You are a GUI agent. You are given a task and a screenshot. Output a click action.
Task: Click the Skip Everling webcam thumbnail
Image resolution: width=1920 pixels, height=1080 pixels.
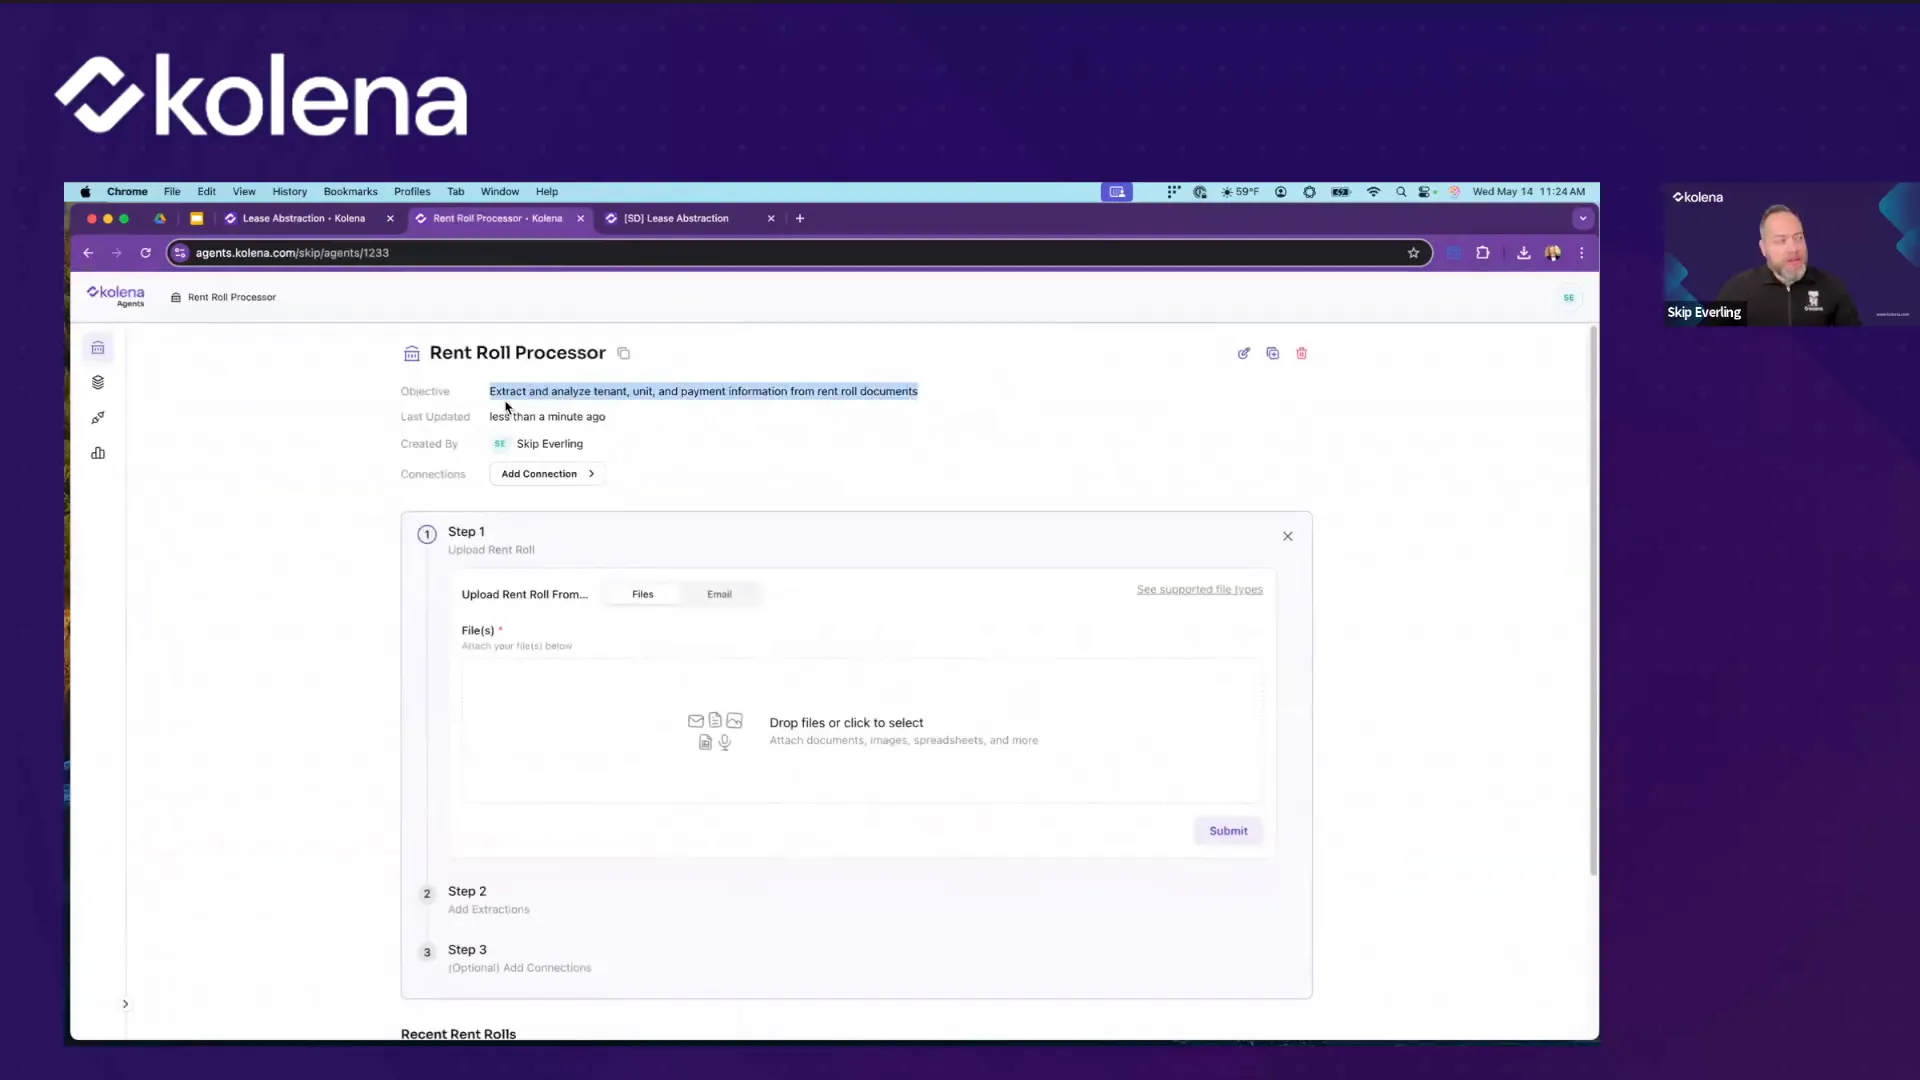(x=1790, y=254)
